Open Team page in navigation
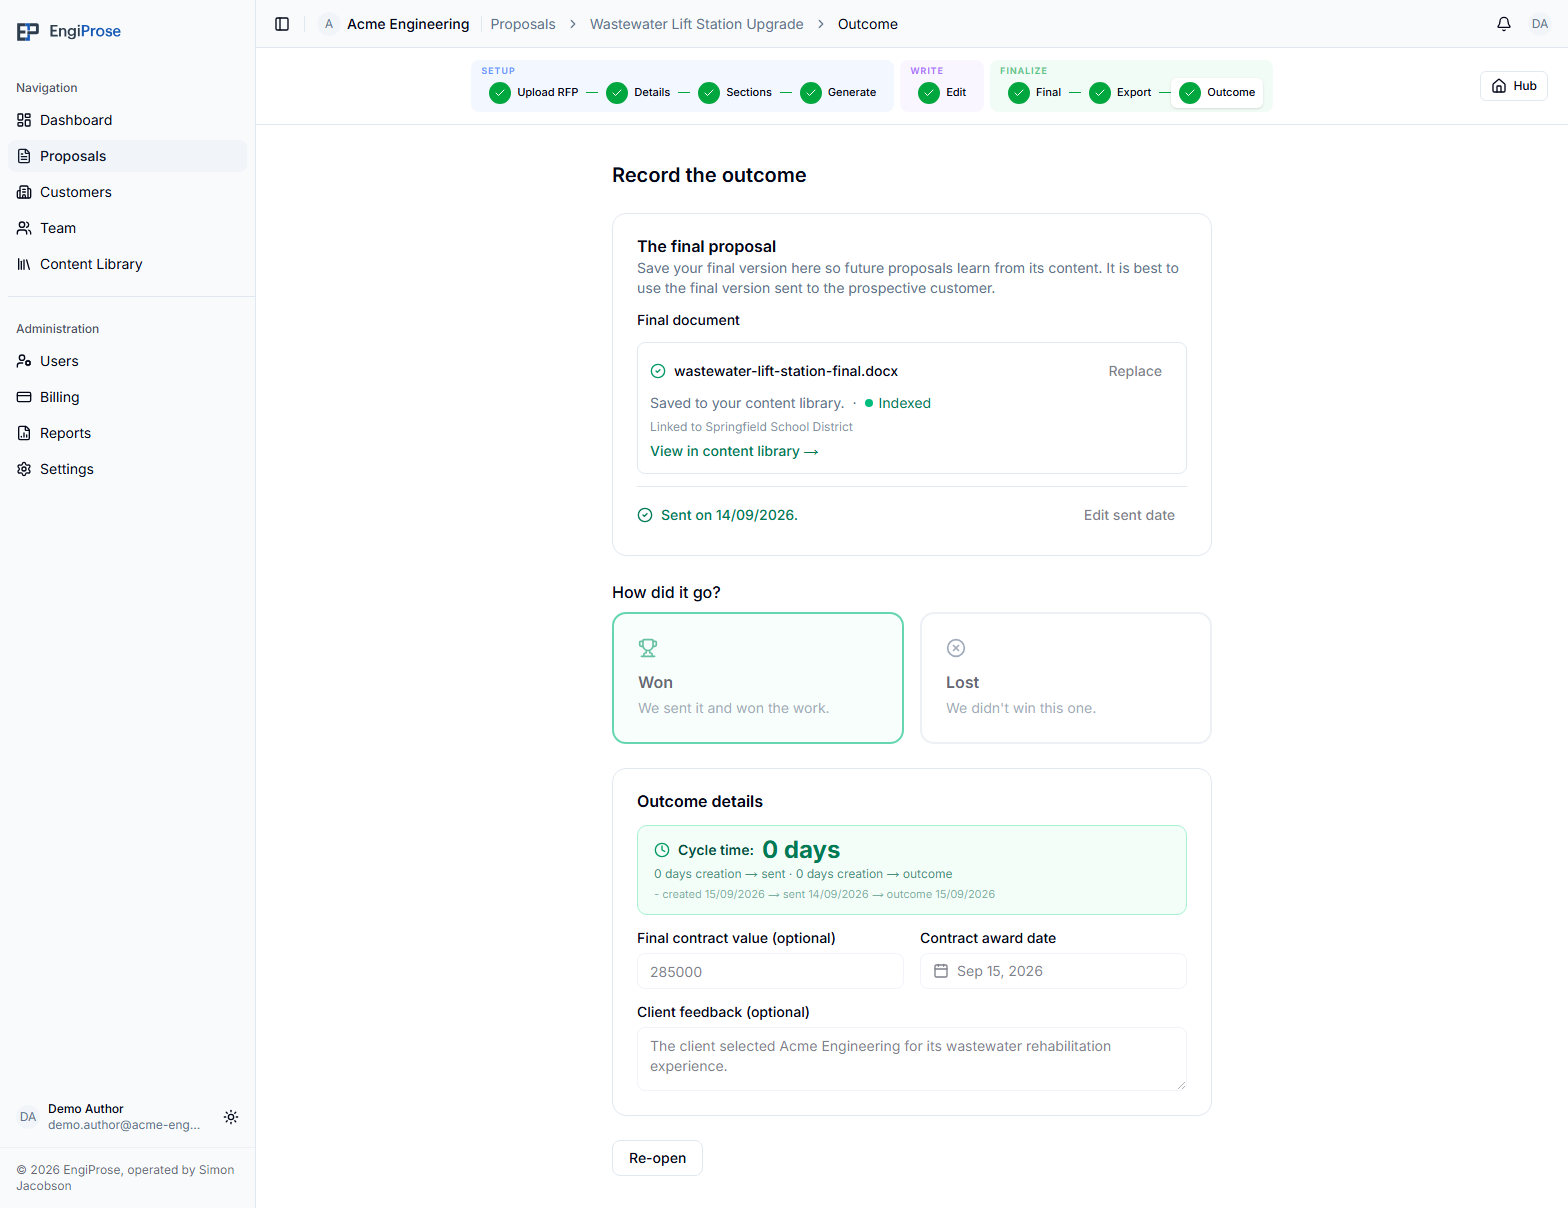This screenshot has width=1568, height=1208. tap(128, 228)
